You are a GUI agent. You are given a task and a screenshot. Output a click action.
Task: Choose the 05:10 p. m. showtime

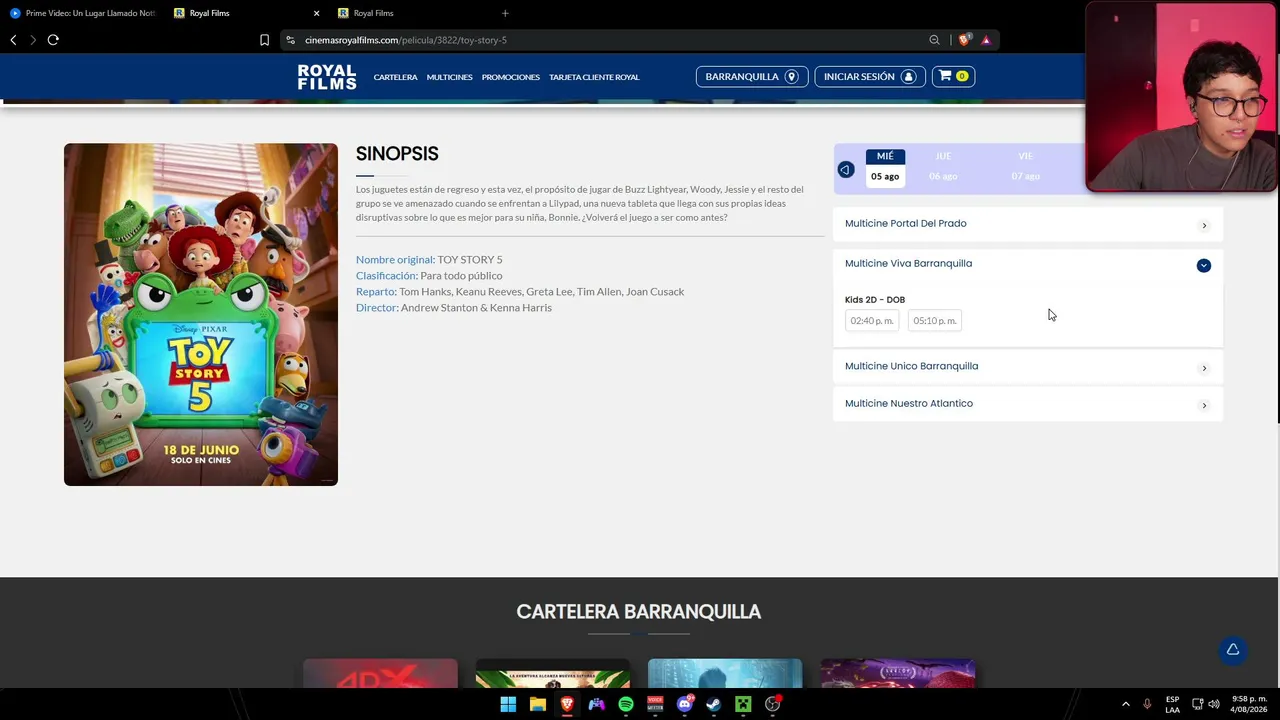(935, 321)
